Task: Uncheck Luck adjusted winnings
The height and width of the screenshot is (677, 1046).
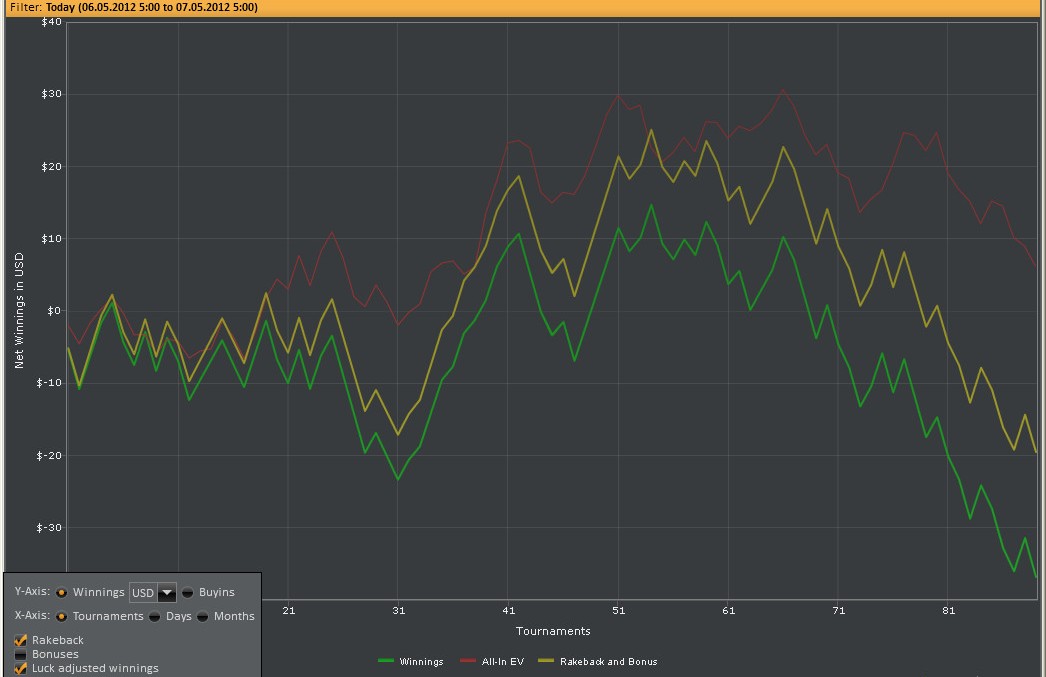Action: 21,668
